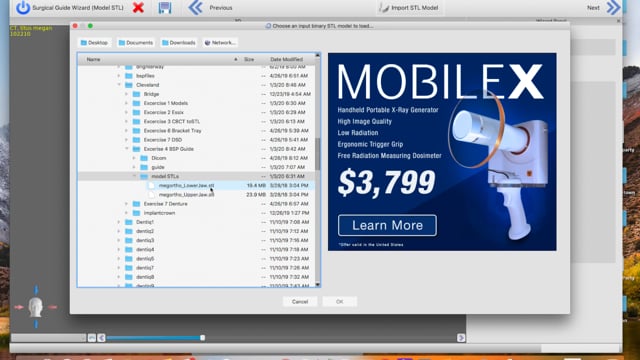Click megortho_UpperJaw.stl file icon
Screen dimensions: 640x360
pos(151,195)
